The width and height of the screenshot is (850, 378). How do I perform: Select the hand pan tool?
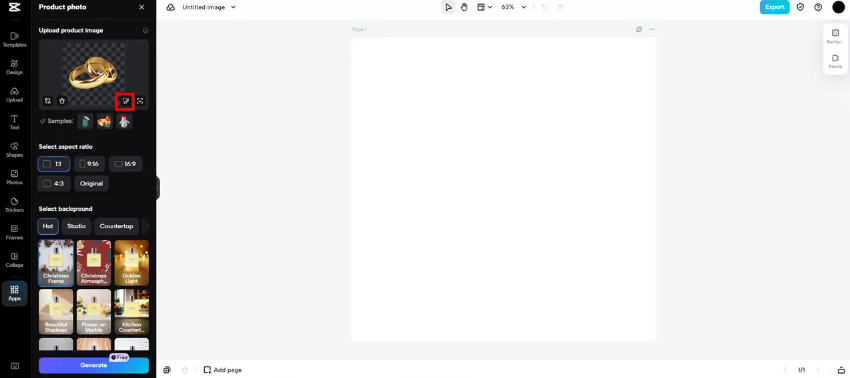(x=464, y=8)
